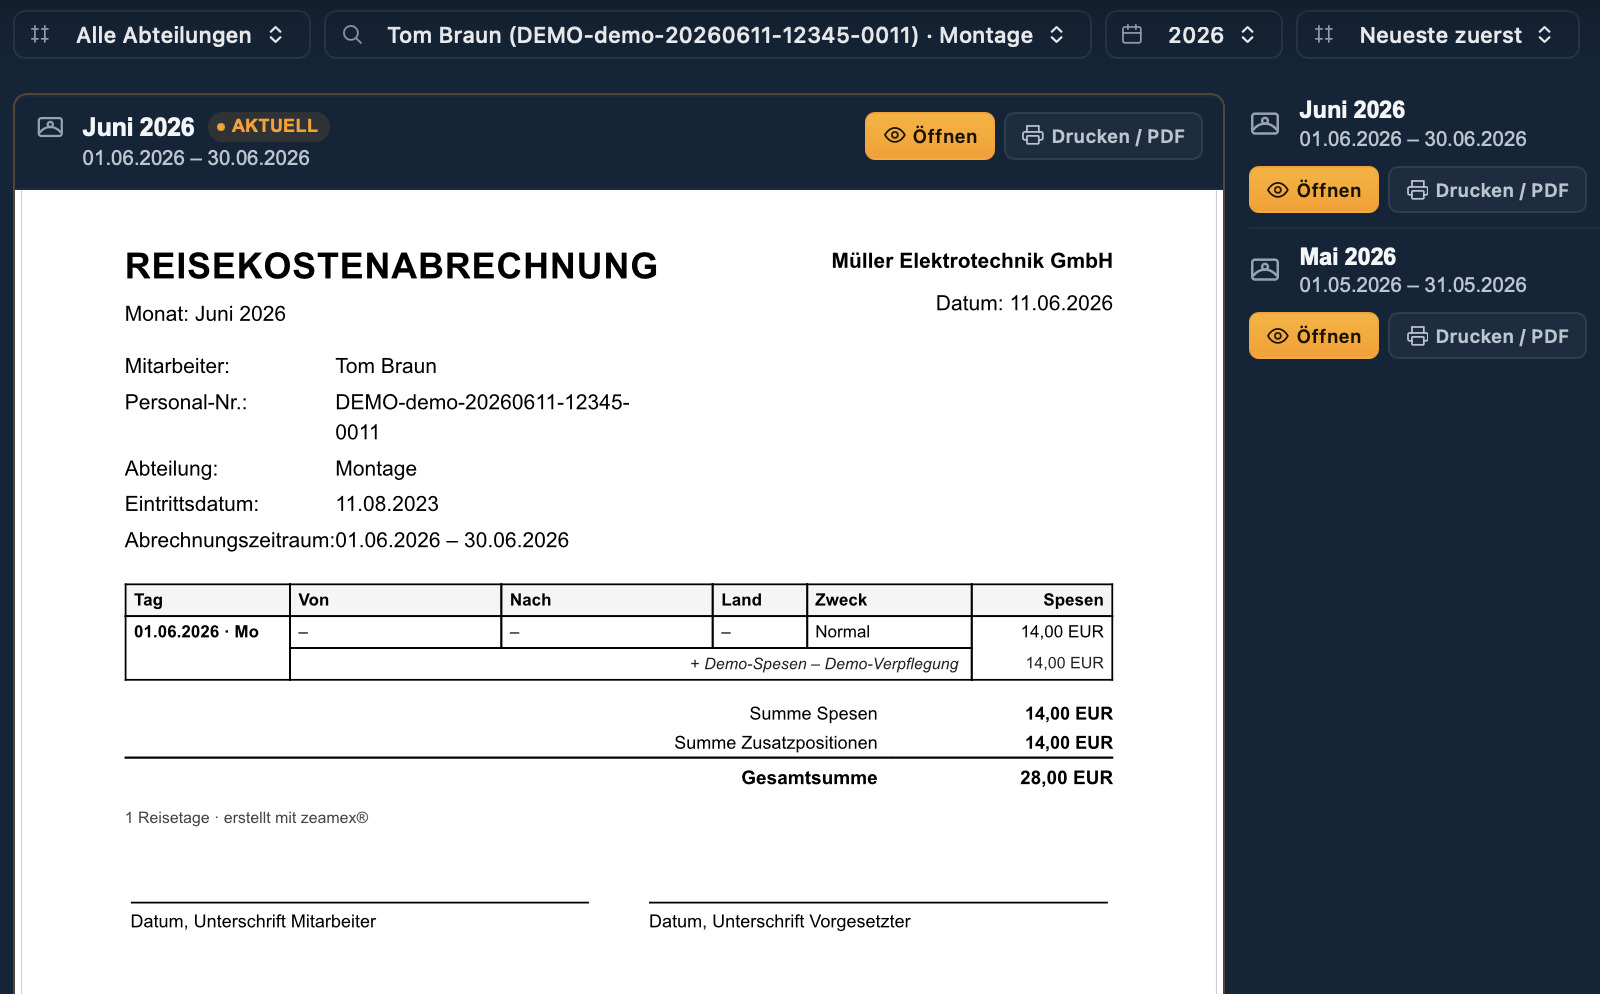Click the document icon next to main Juni 2026 title
Viewport: 1600px width, 994px height.
tap(50, 127)
